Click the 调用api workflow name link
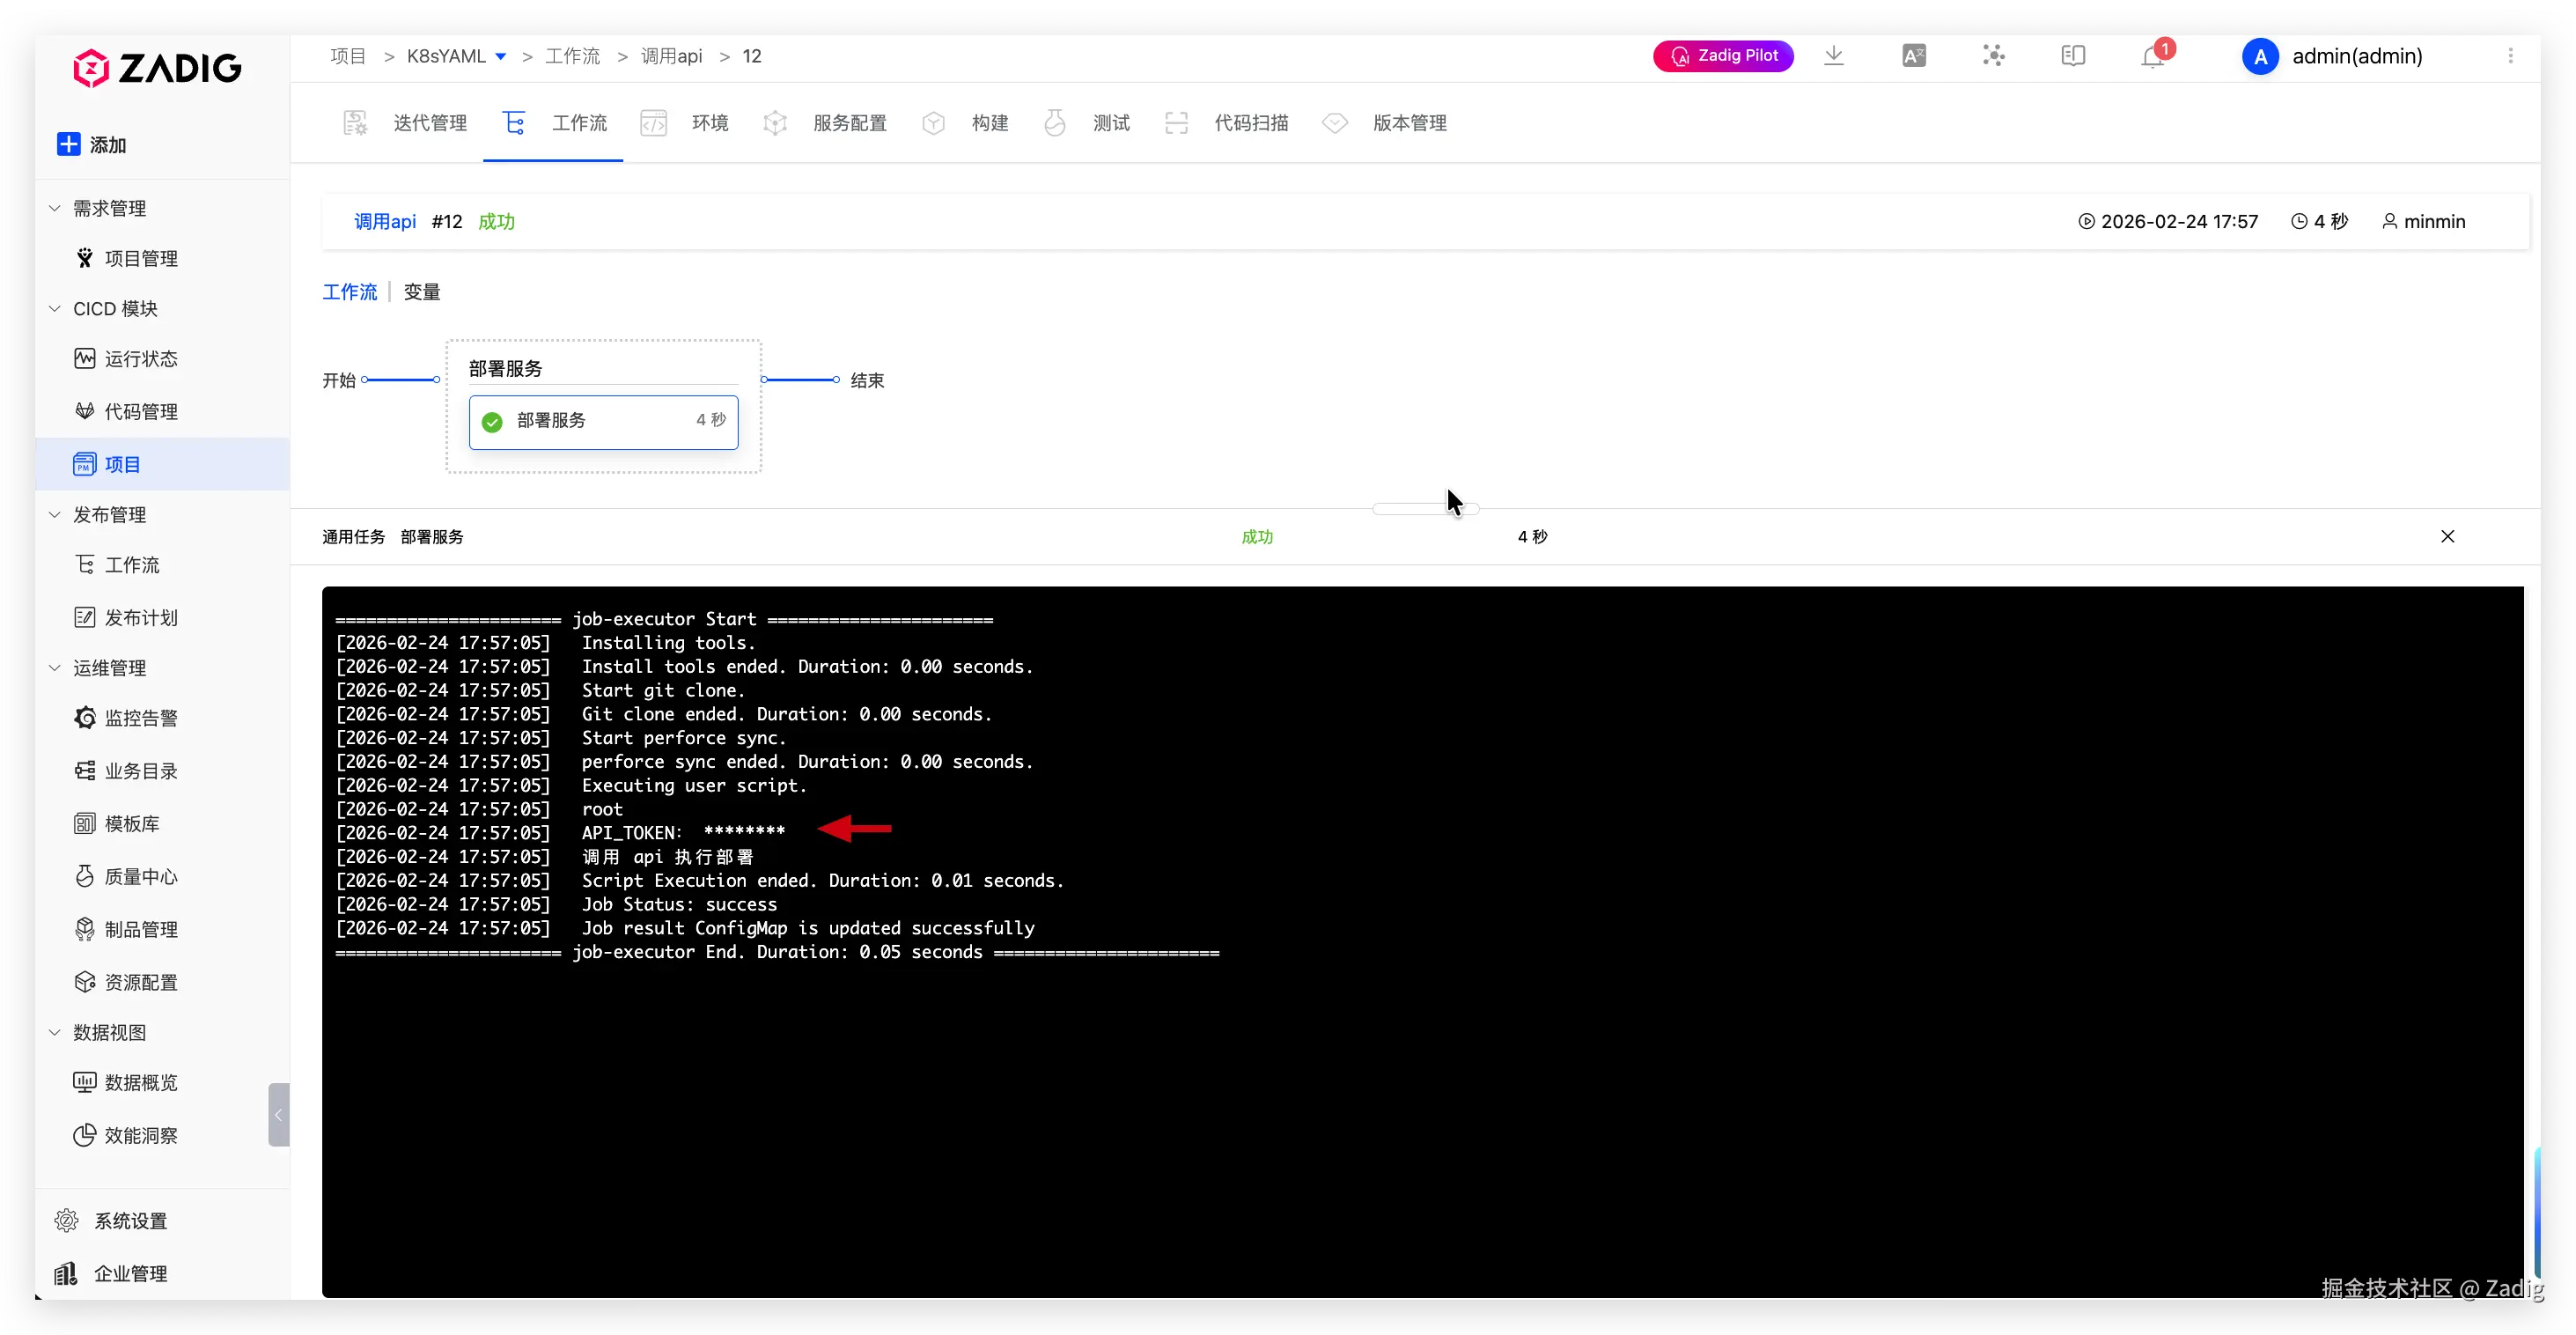This screenshot has width=2576, height=1335. coord(385,221)
